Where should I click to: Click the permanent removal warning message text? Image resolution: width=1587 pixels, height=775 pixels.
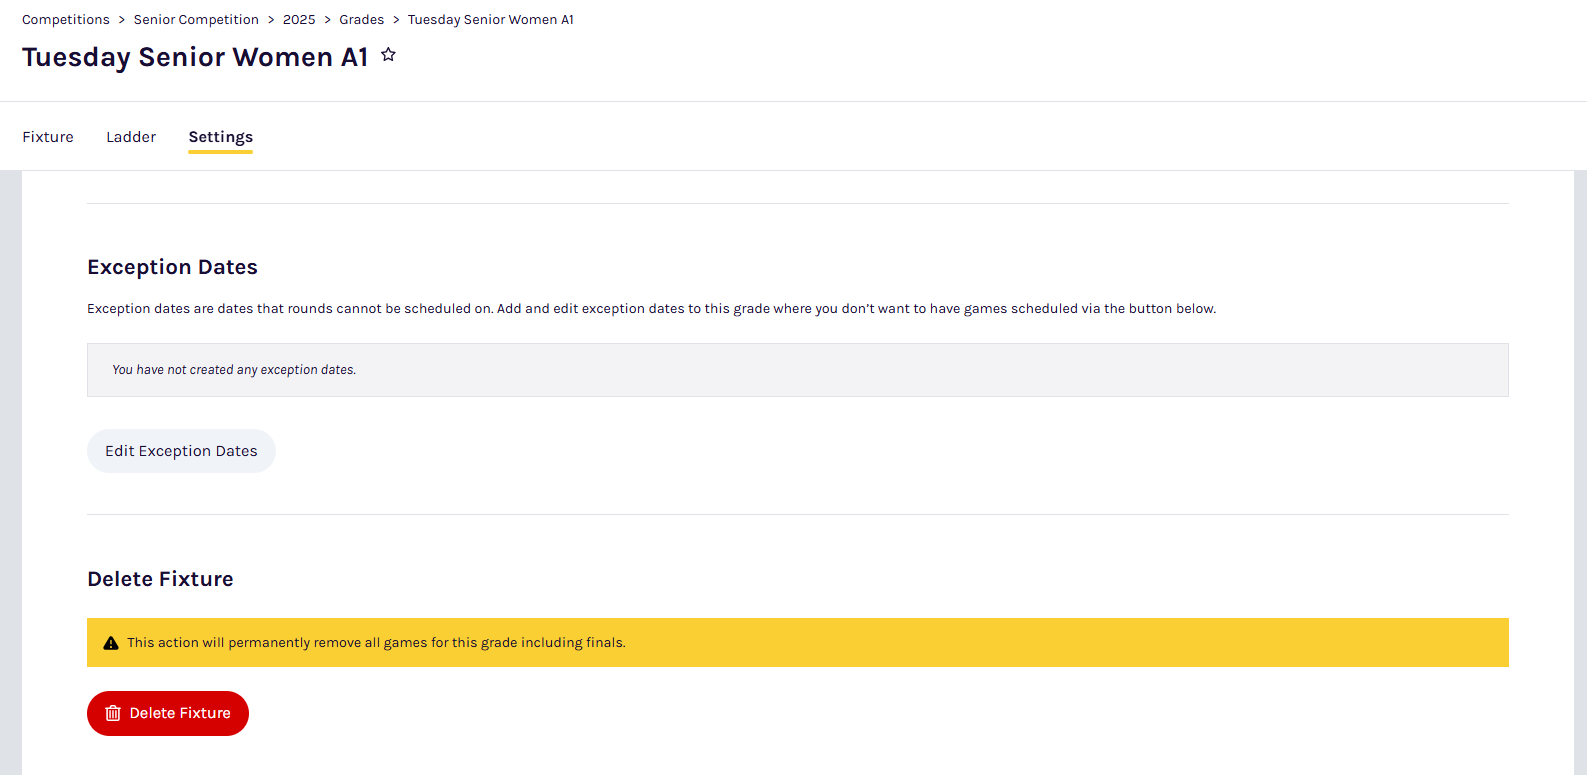click(376, 643)
